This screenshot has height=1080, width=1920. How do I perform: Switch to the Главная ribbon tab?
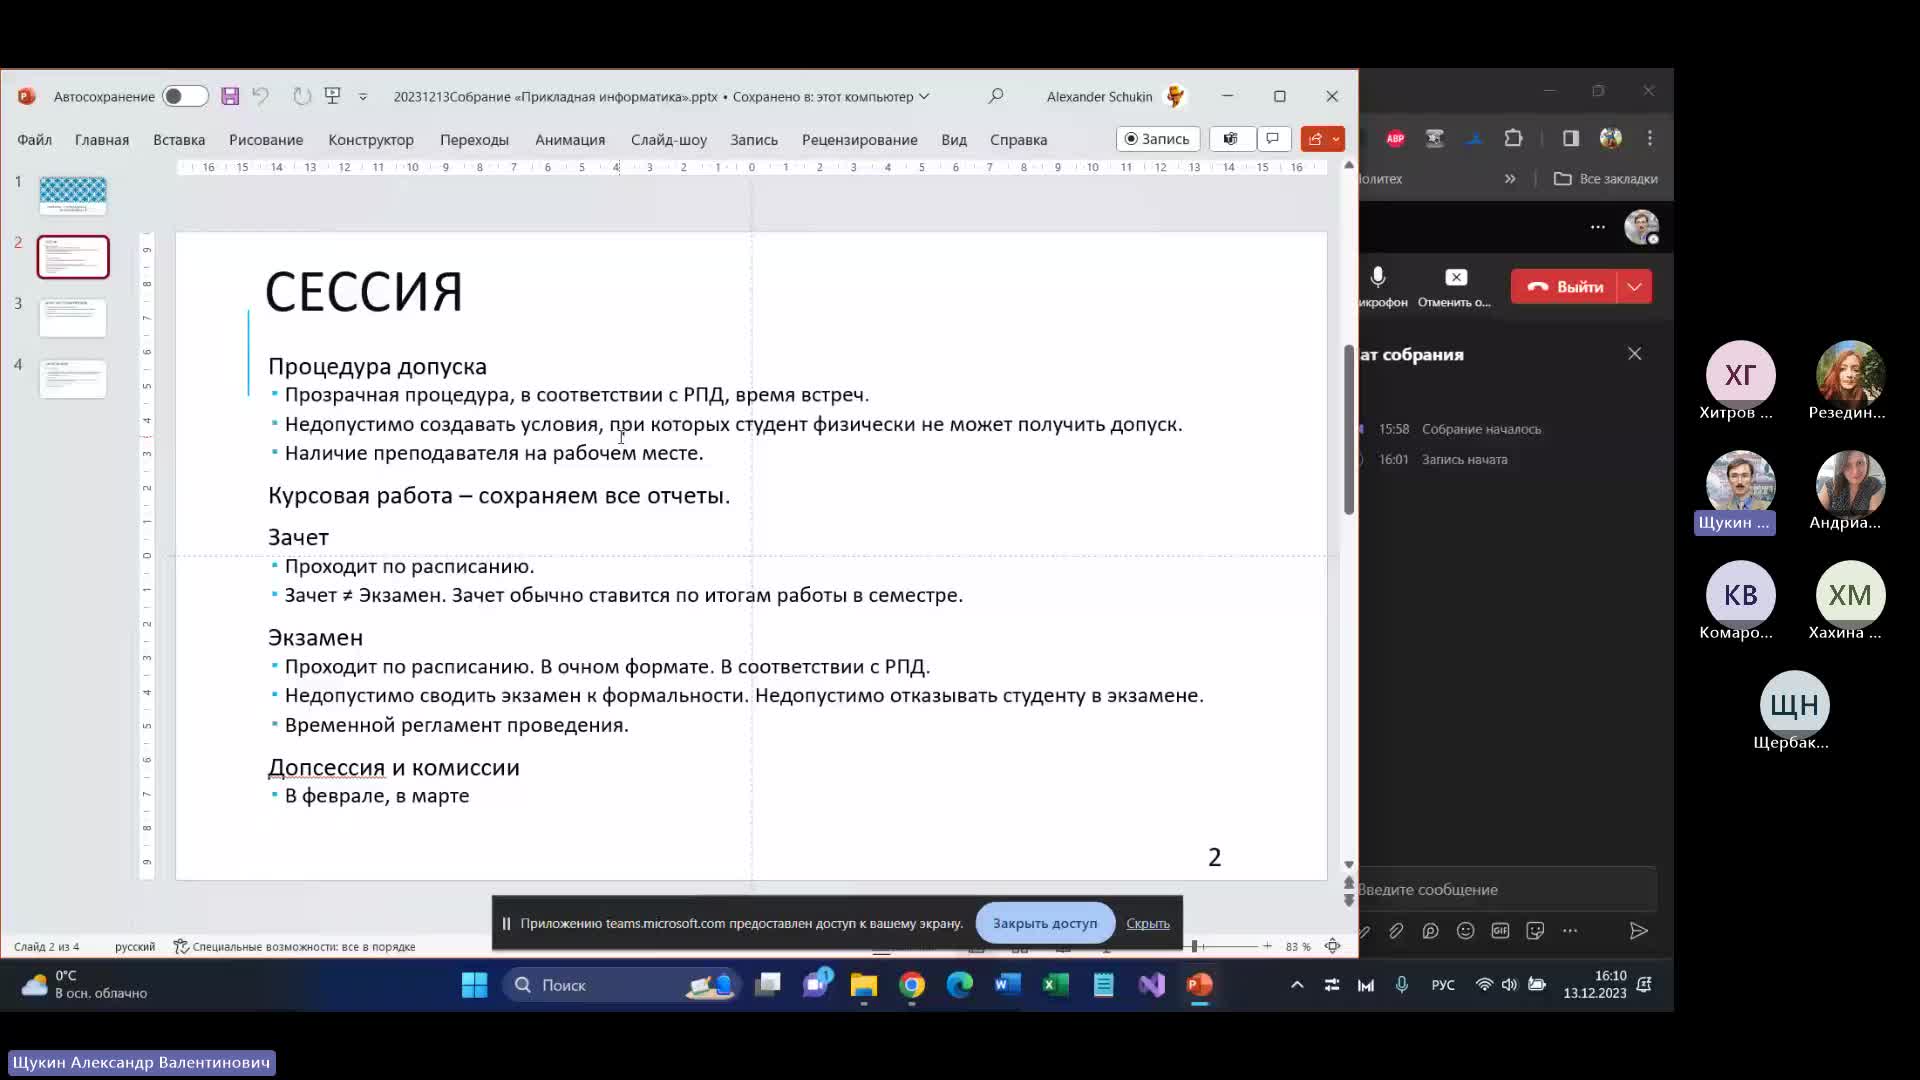coord(102,140)
